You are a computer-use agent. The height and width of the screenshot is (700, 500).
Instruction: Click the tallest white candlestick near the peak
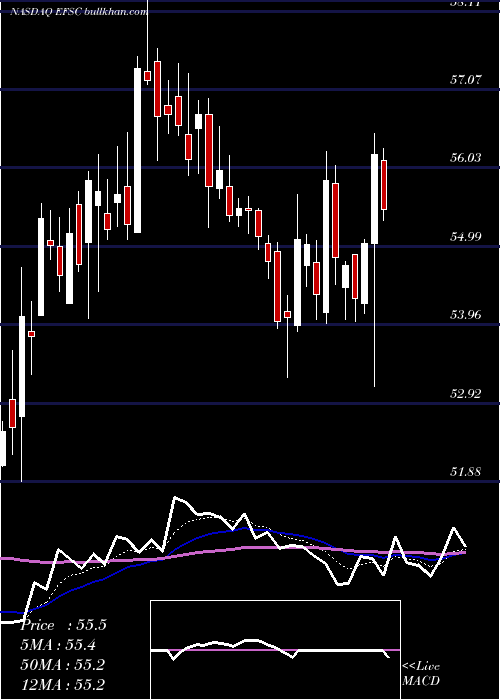(138, 150)
